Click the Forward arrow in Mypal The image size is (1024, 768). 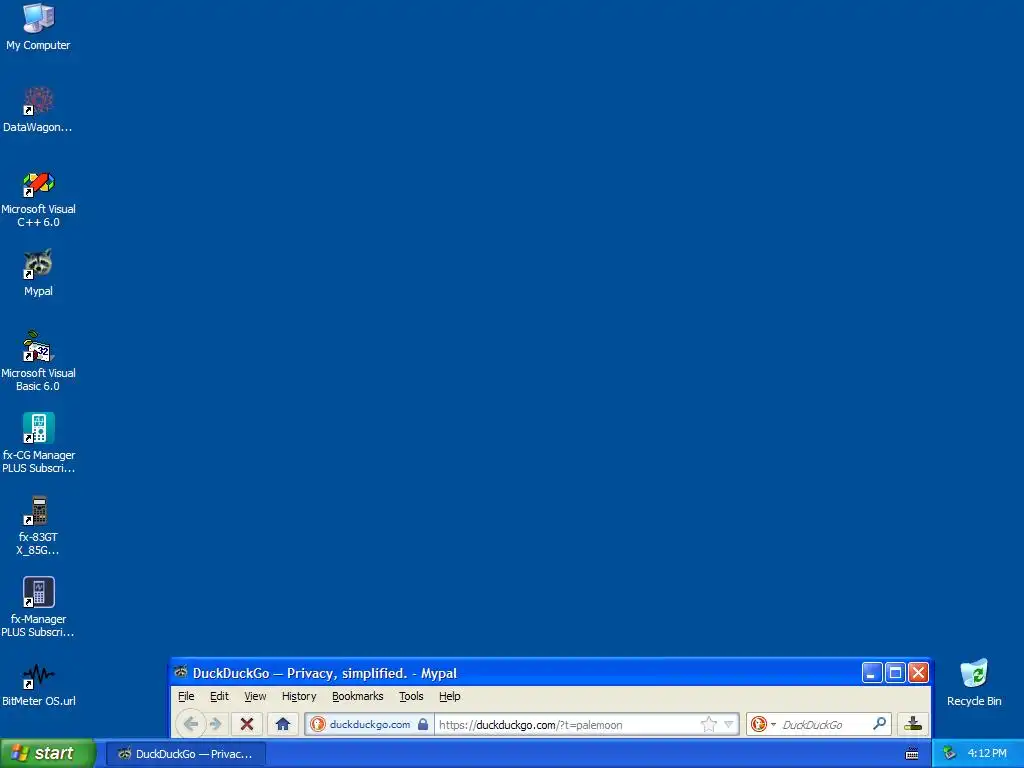215,724
